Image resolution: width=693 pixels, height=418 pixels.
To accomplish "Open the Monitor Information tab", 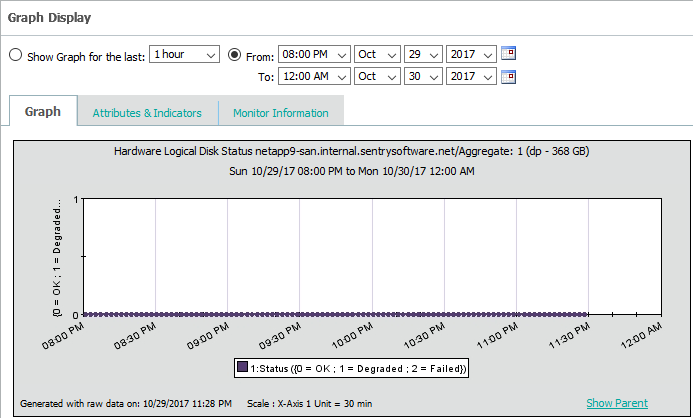I will coord(280,113).
